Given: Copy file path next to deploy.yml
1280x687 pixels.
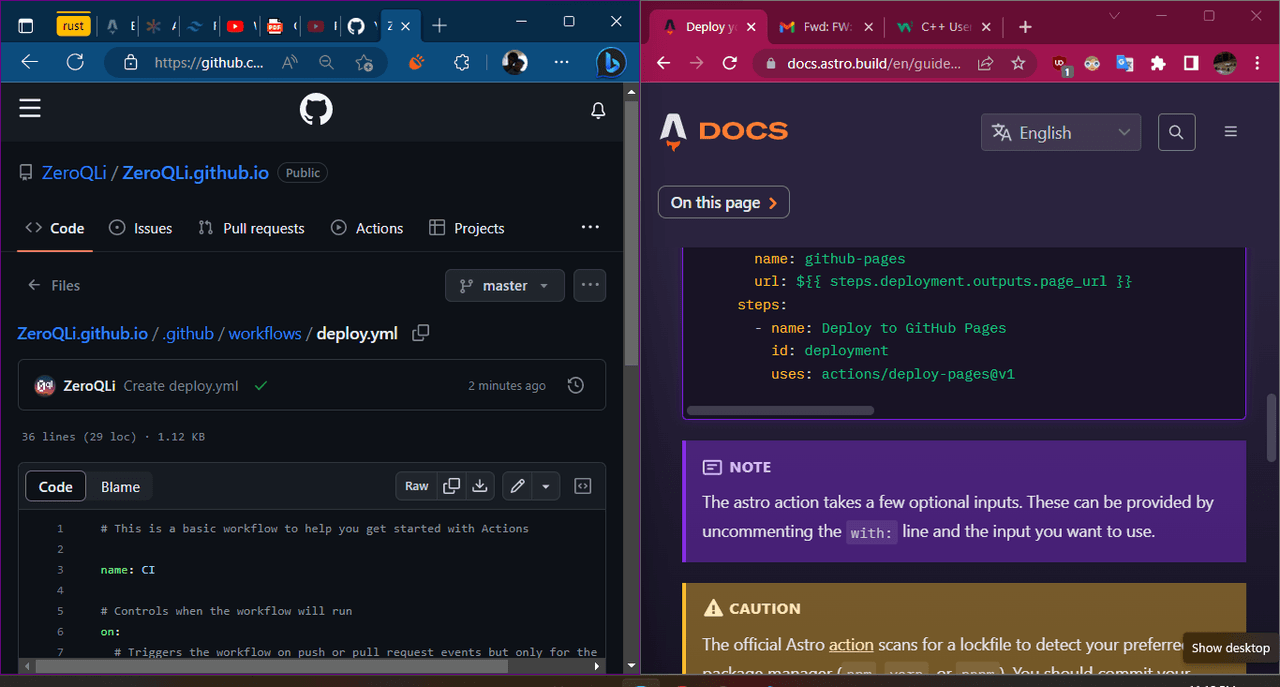Looking at the screenshot, I should coord(421,333).
